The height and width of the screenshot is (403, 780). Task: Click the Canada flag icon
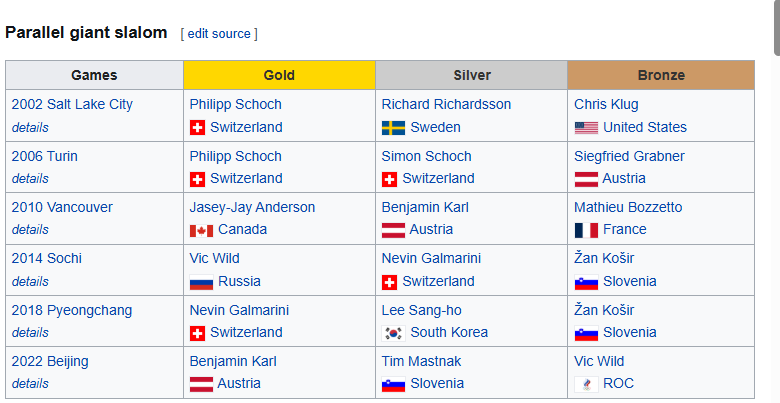[201, 230]
